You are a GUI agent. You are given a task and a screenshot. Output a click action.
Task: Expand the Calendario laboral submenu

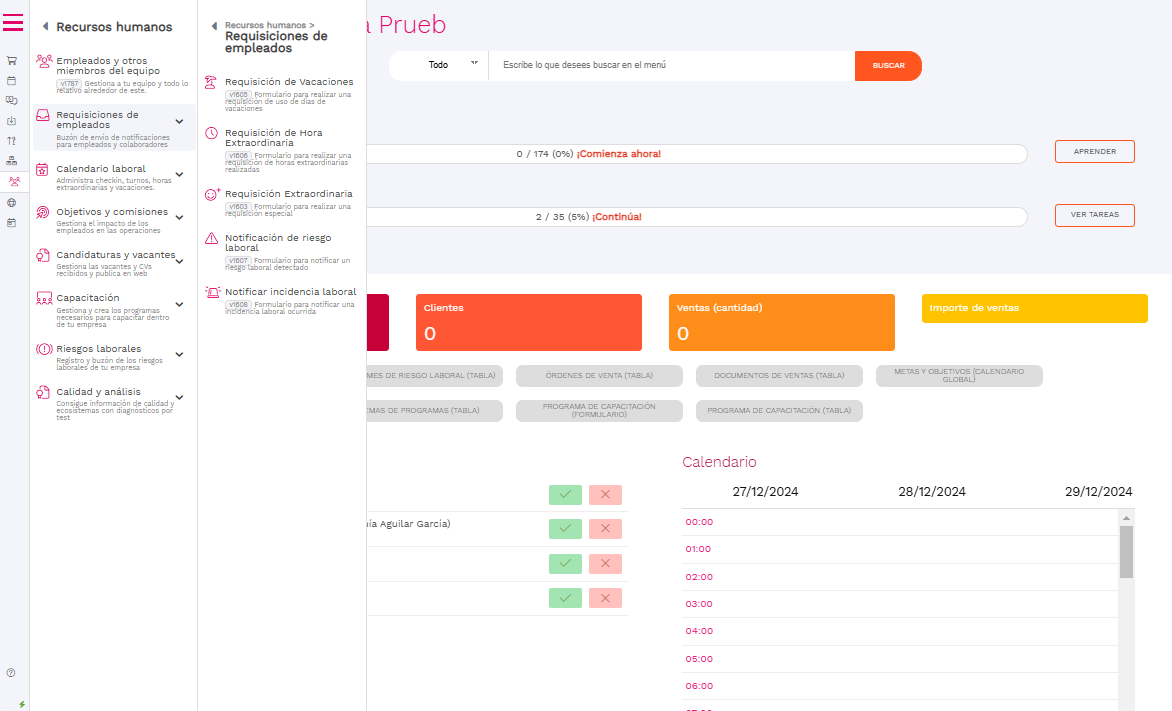tap(179, 175)
